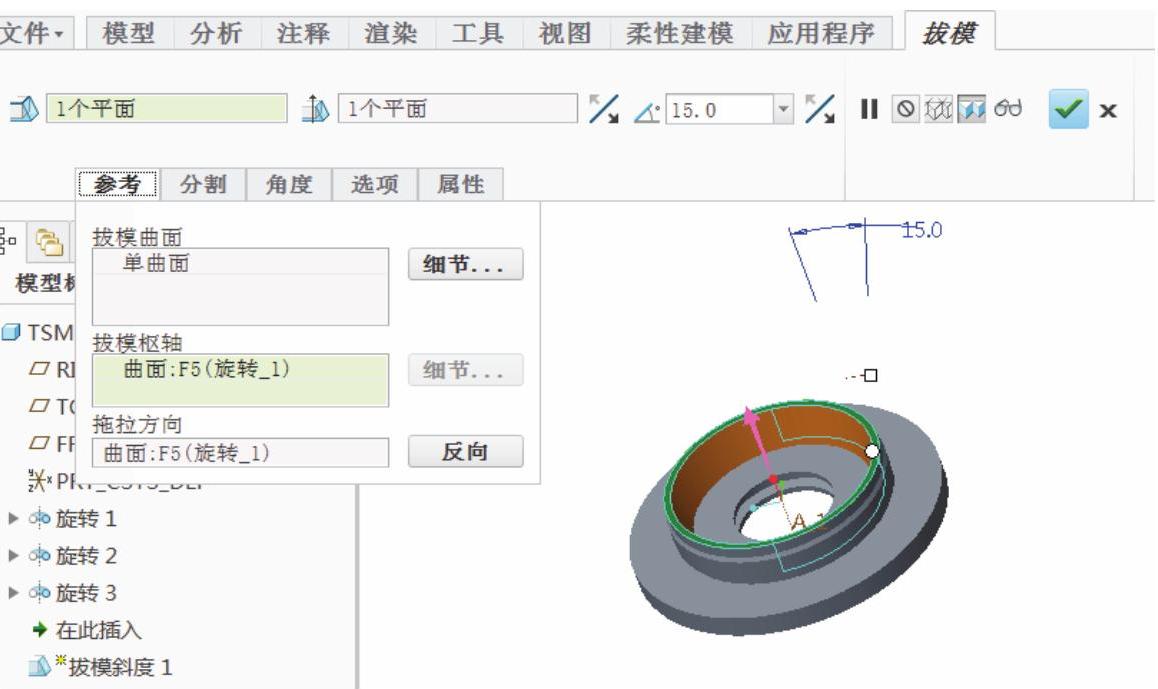Open the 参考 panel tab
Viewport: 1158px width, 689px height.
tap(117, 184)
